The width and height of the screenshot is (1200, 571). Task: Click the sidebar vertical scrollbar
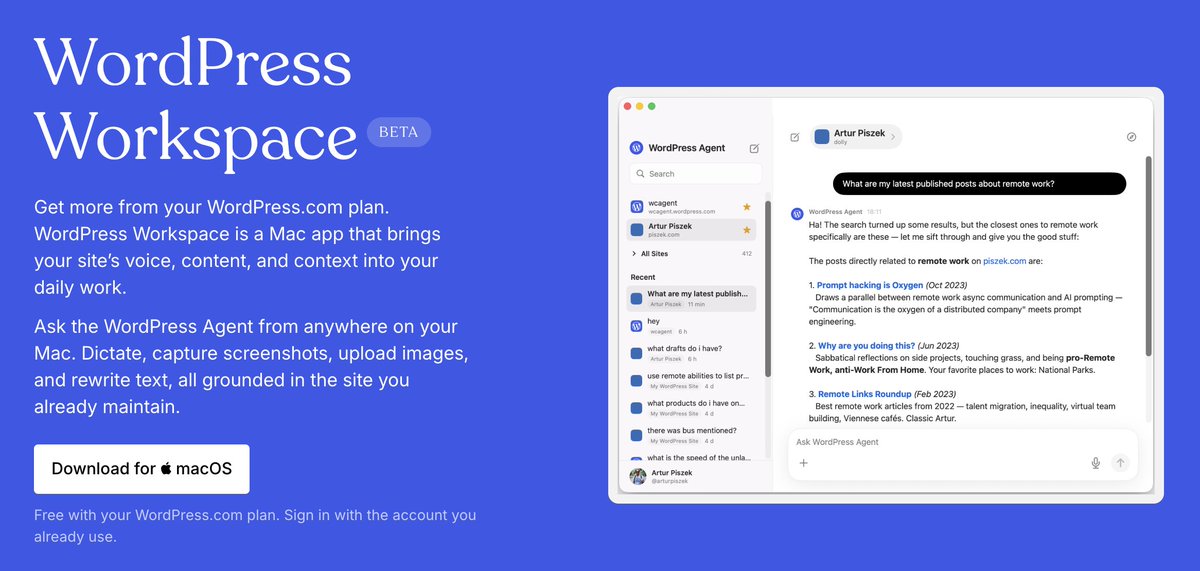[767, 288]
